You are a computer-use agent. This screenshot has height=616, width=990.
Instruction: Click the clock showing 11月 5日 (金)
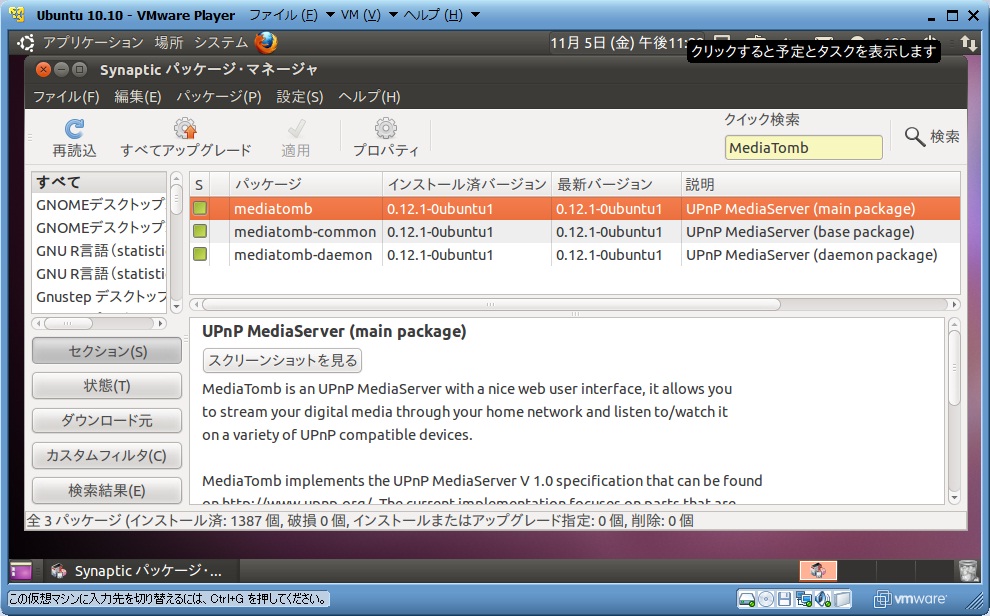click(625, 43)
